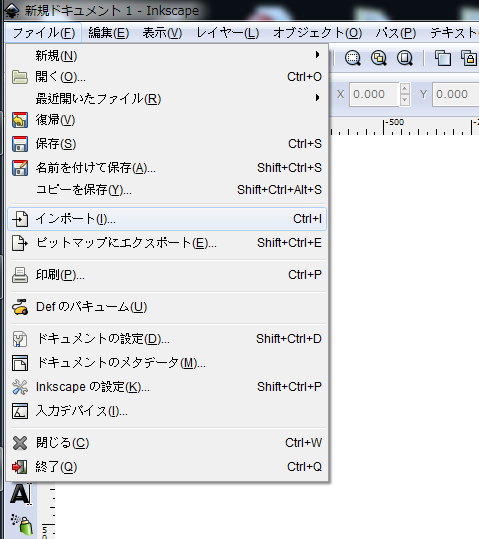Image resolution: width=479 pixels, height=539 pixels.
Task: Expand the 最近開いたファイル(R) submenu arrow
Action: coord(317,98)
